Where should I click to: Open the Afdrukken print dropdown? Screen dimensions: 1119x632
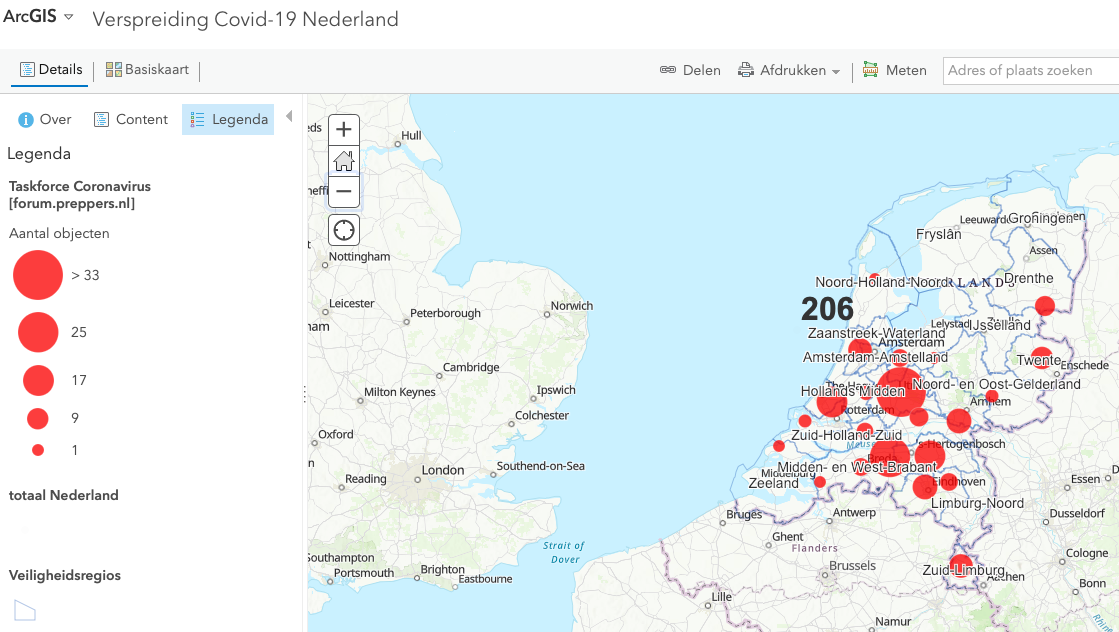pyautogui.click(x=789, y=71)
